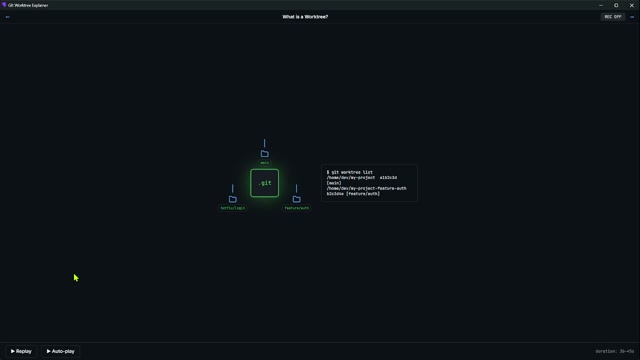
Task: Go forward with the right arrow
Action: (632, 17)
